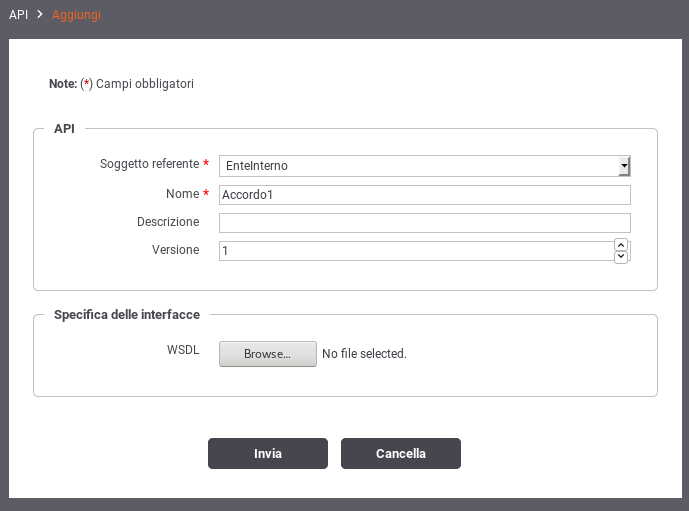Focus the Nome field containing Accordo1
The image size is (689, 511).
pyautogui.click(x=424, y=195)
